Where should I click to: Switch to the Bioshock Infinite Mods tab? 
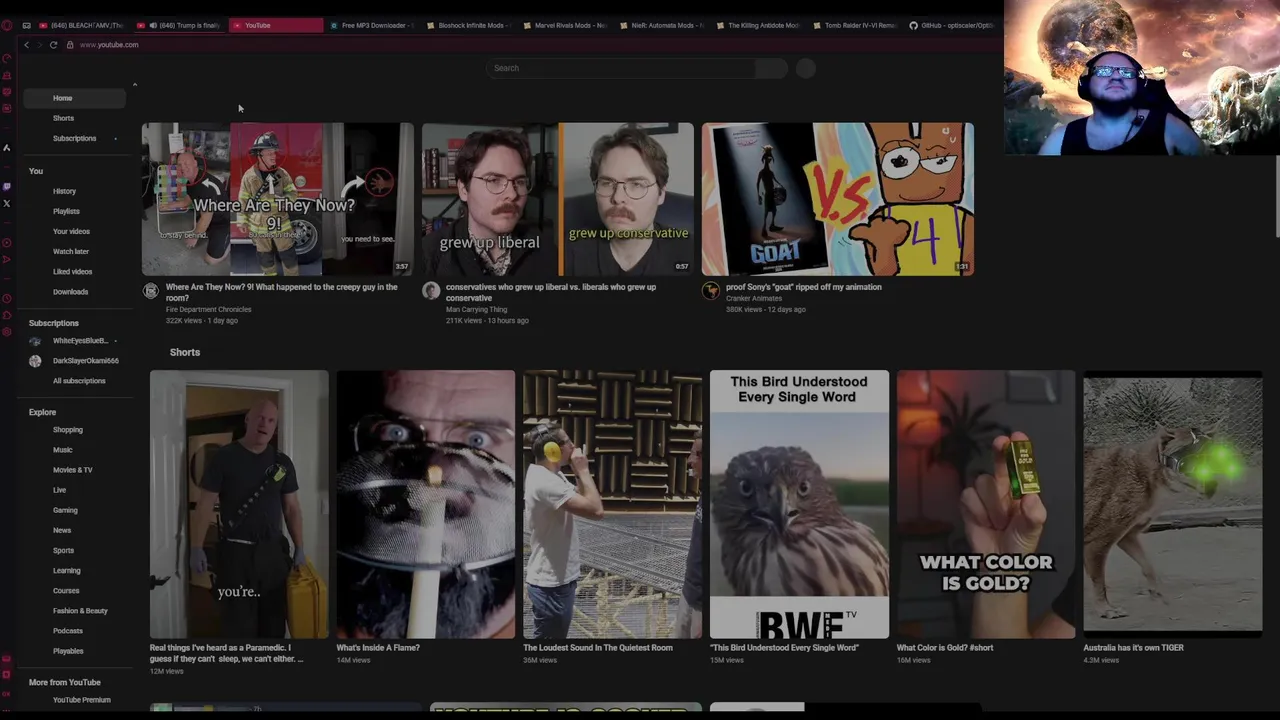[469, 25]
